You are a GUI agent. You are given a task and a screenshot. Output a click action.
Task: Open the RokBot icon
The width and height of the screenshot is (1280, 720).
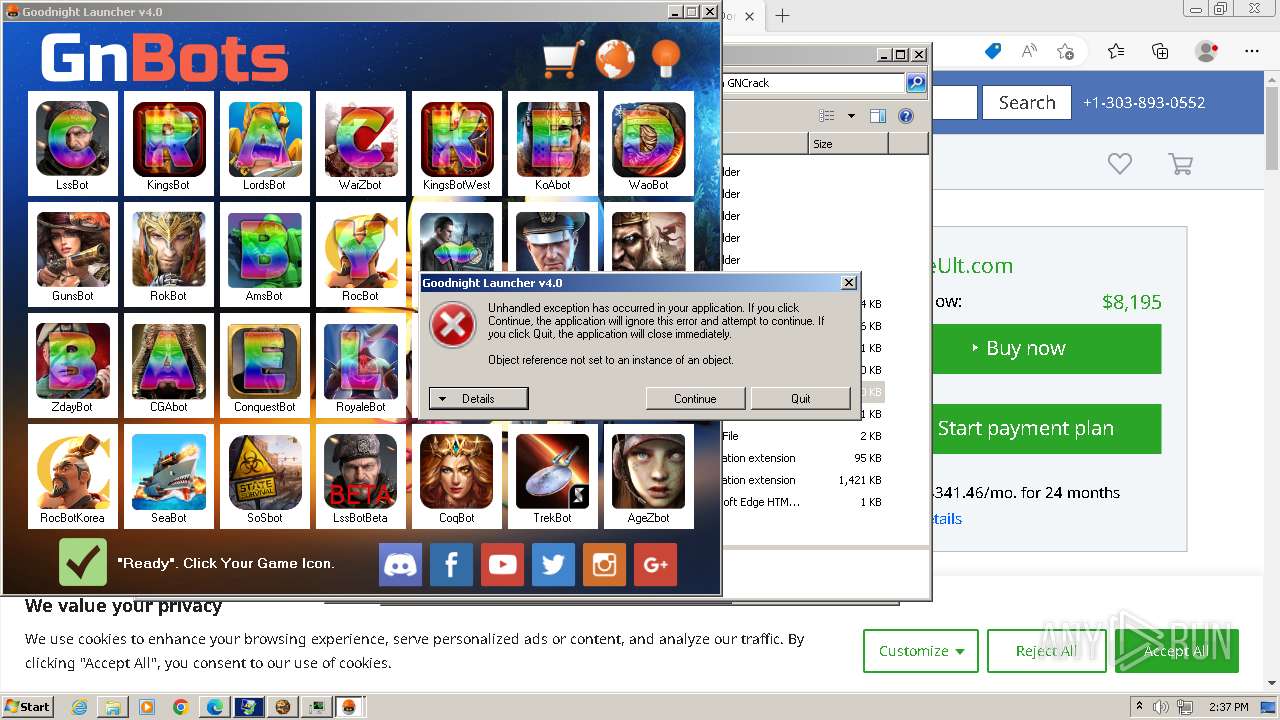[x=168, y=254]
